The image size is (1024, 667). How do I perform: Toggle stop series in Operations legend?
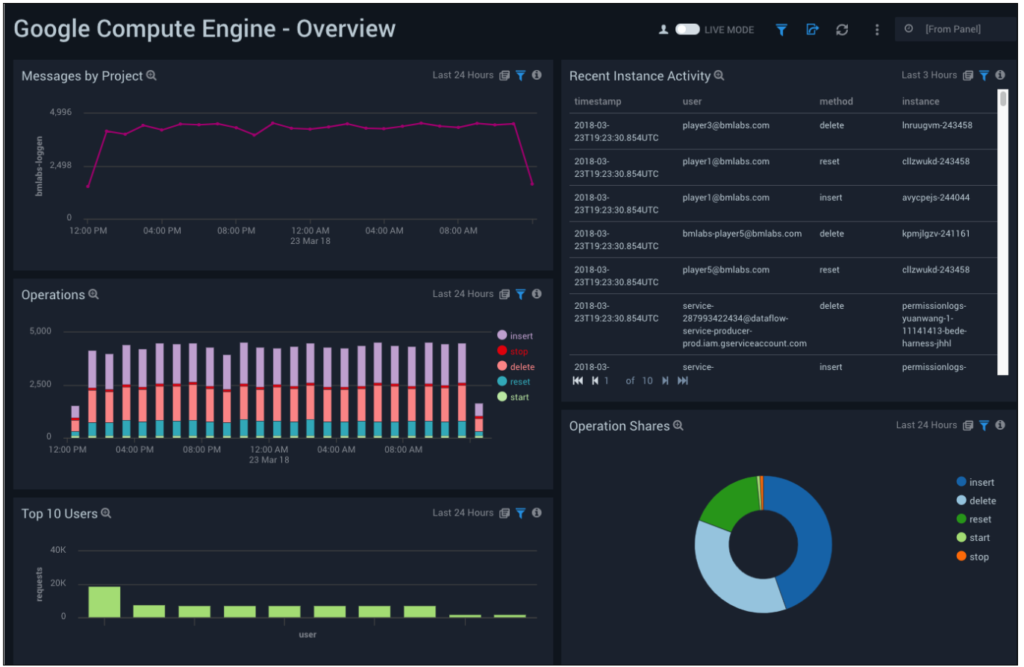pos(513,351)
